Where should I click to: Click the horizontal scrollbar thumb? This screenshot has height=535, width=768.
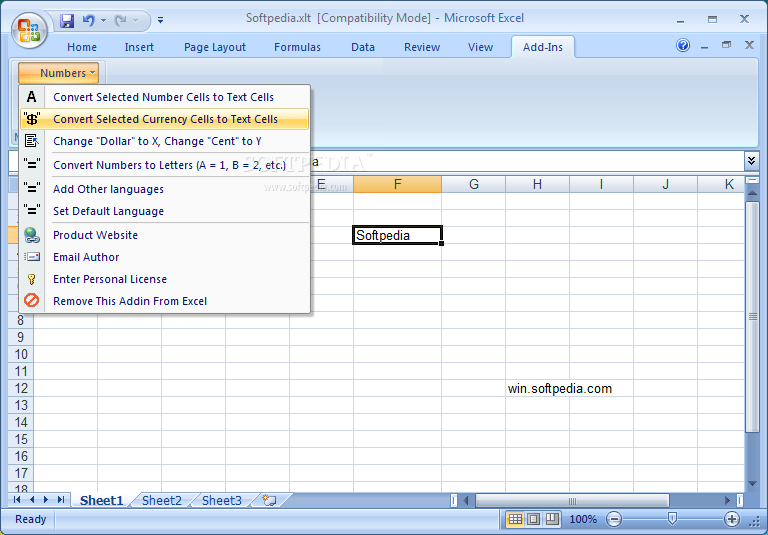[572, 500]
